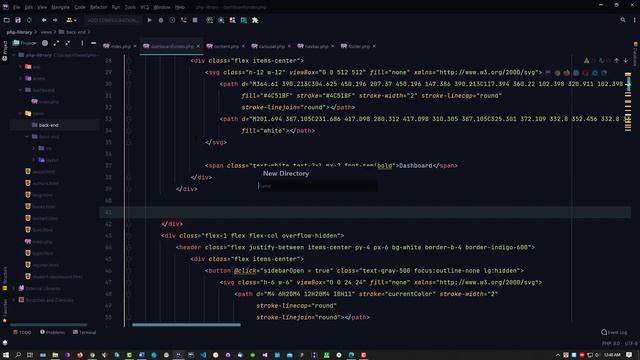This screenshot has height=360, width=640.
Task: Open the Project view dropdown in tool window
Action: click(x=25, y=43)
